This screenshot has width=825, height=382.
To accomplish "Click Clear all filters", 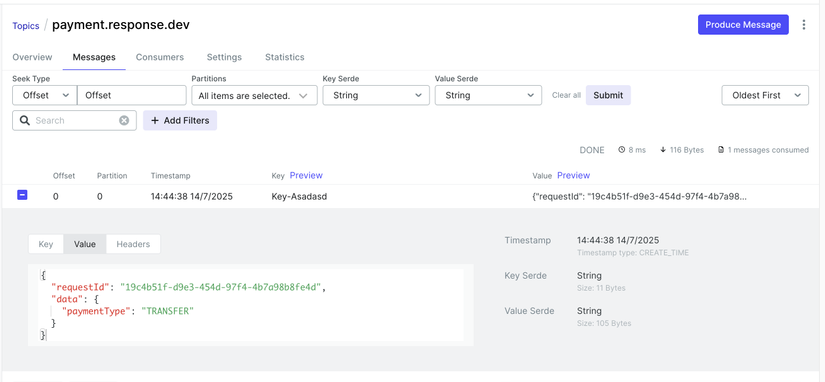I will 566,95.
